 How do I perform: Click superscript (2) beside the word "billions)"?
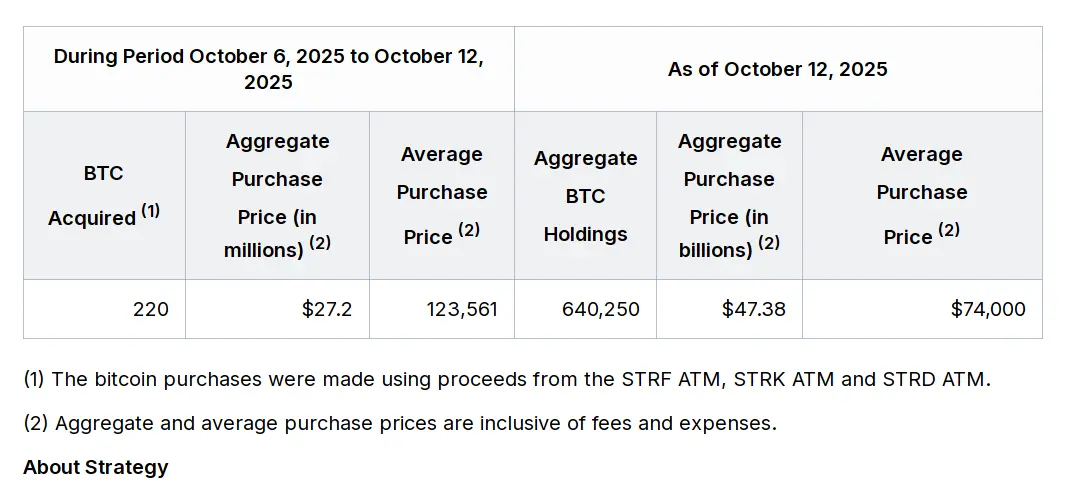point(768,243)
